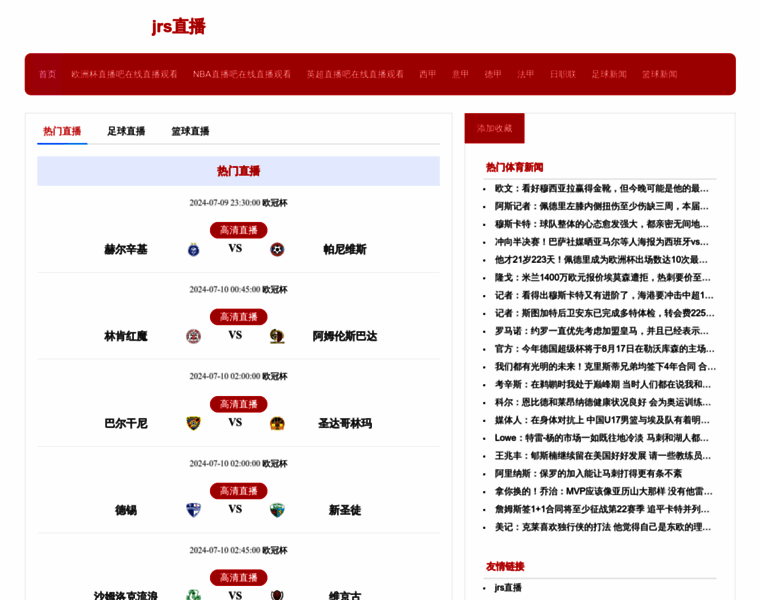The image size is (760, 600).
Task: Click the 阿姆伦斯巴达 team crest
Action: click(x=277, y=336)
